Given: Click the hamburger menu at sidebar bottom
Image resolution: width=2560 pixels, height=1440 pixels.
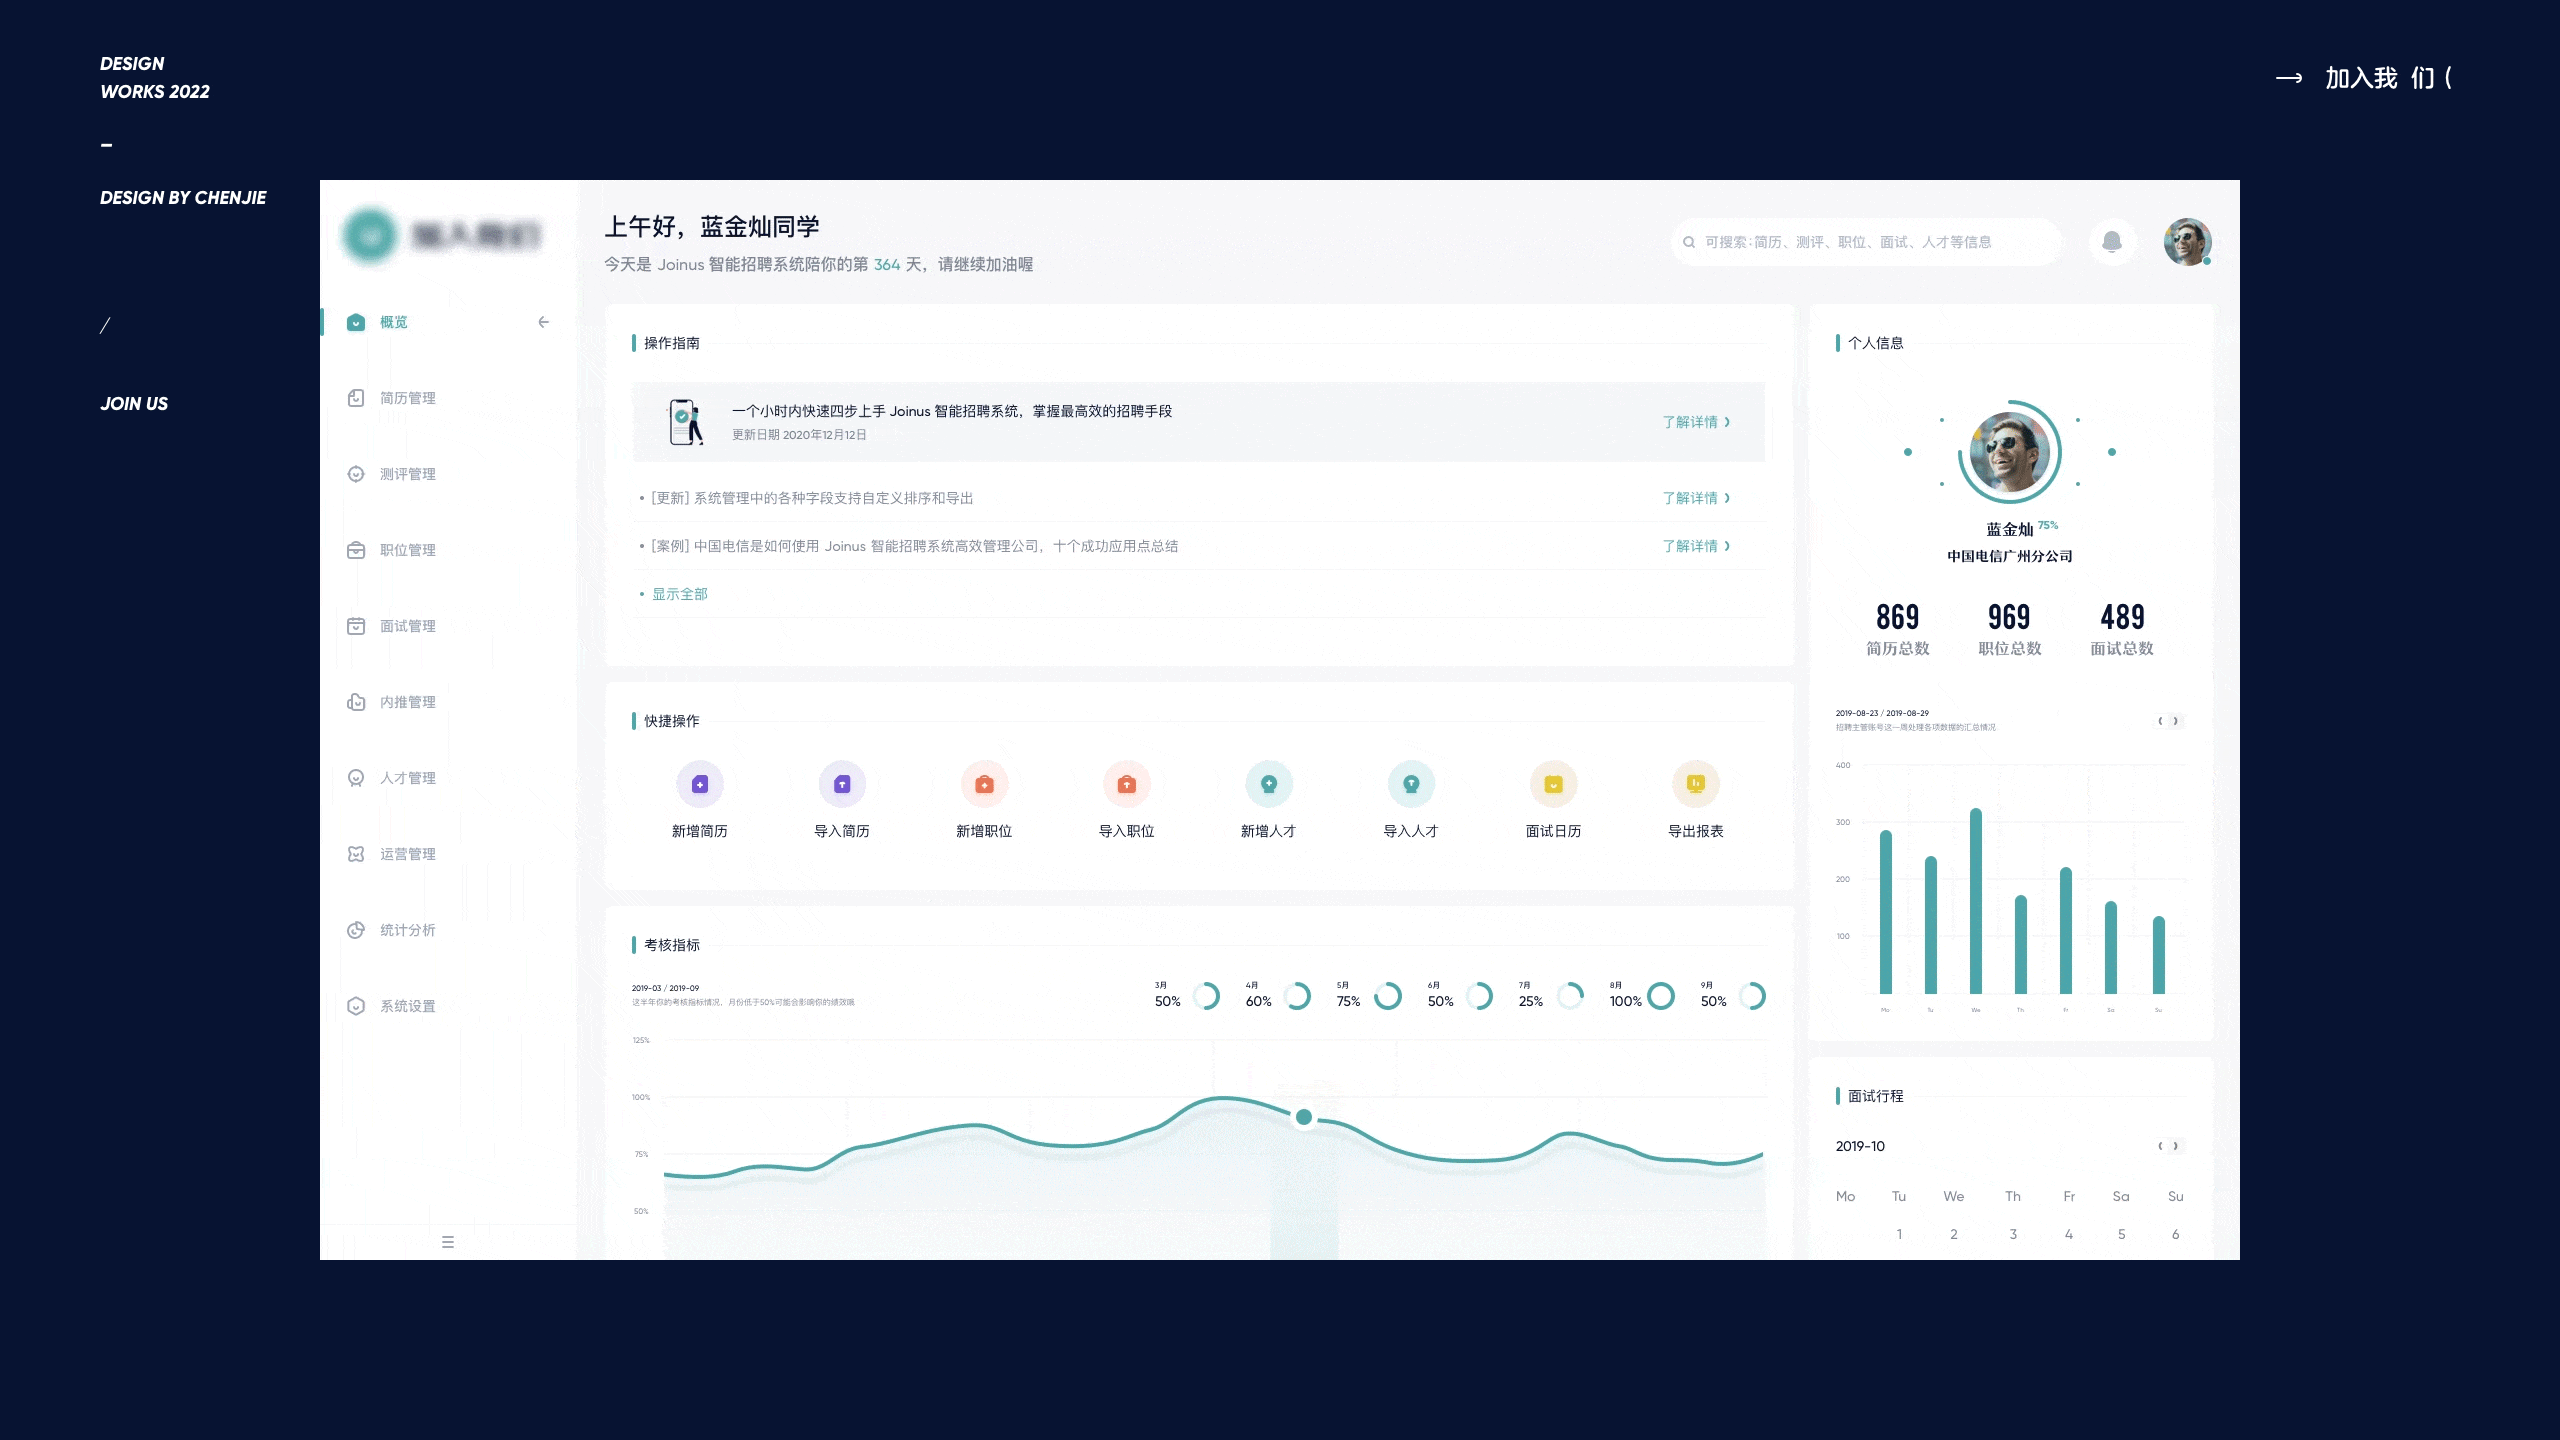Looking at the screenshot, I should point(448,1242).
